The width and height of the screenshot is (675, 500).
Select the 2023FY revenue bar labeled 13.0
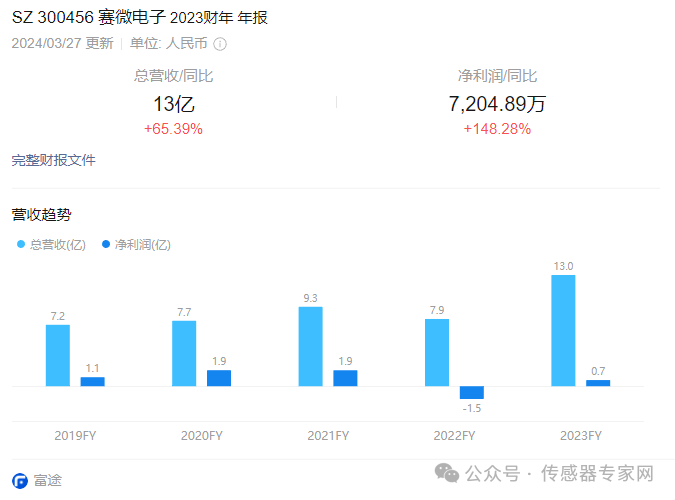point(563,330)
